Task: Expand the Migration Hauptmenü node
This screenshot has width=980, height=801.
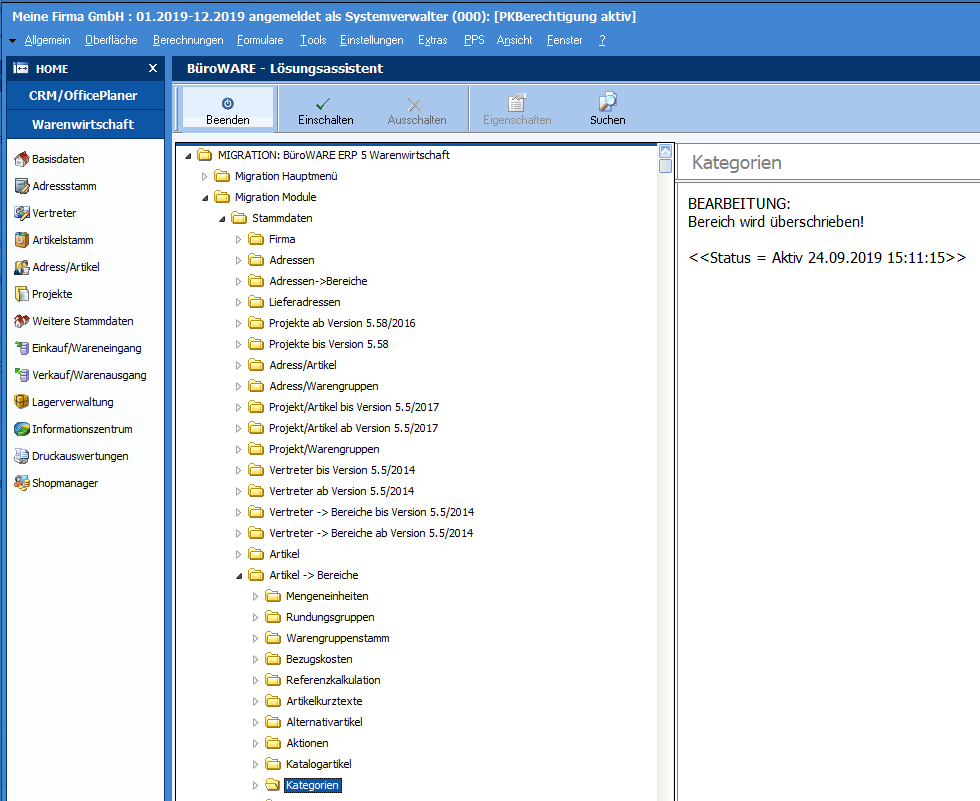Action: coord(205,176)
